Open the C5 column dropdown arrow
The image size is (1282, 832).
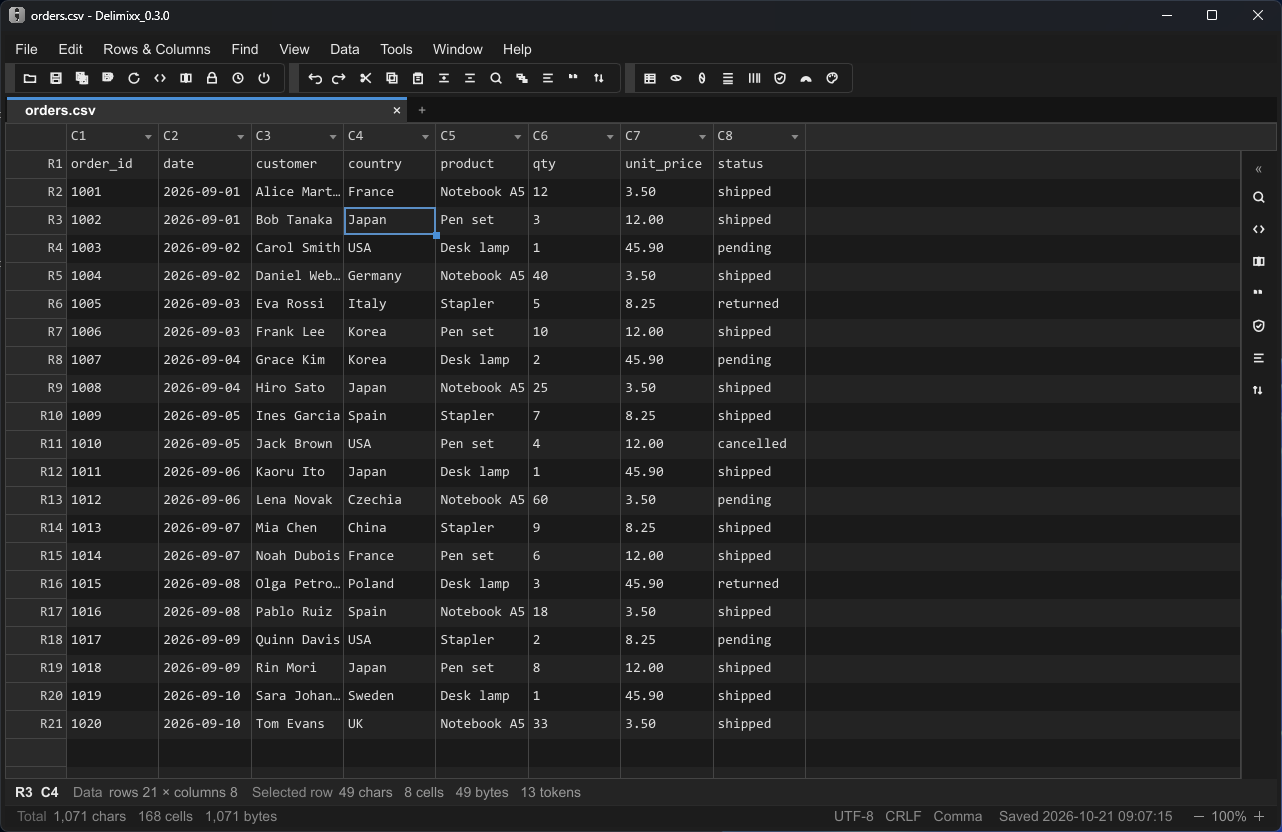(x=518, y=136)
